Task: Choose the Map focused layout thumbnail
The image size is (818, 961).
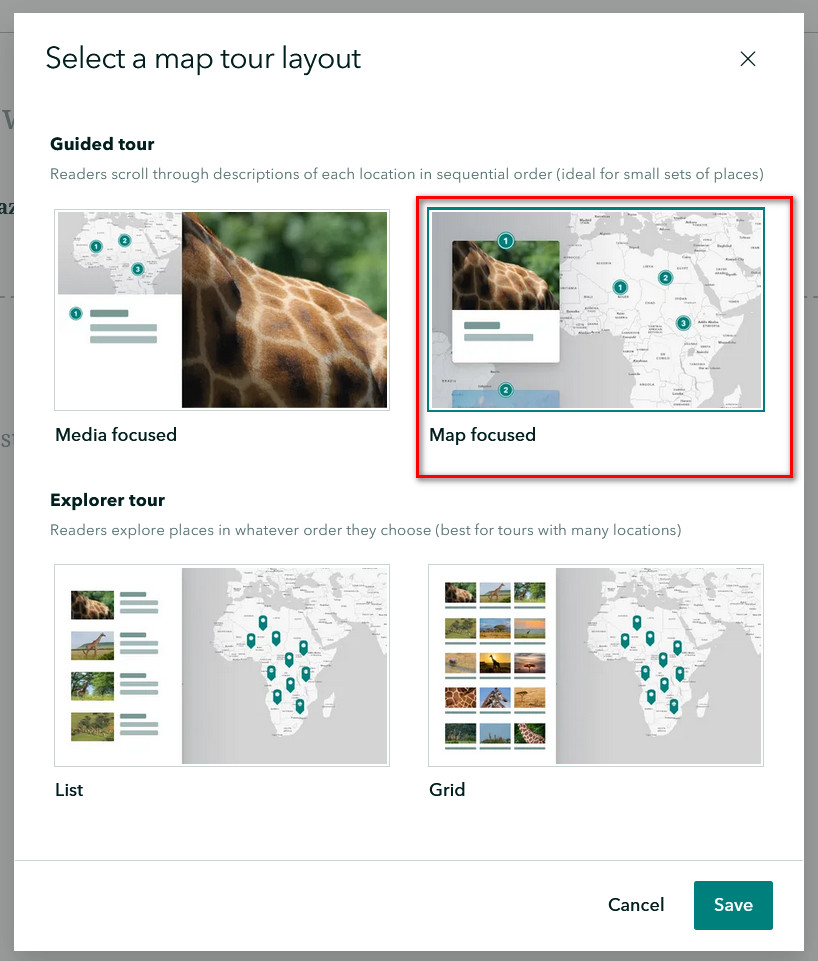Action: (x=596, y=310)
